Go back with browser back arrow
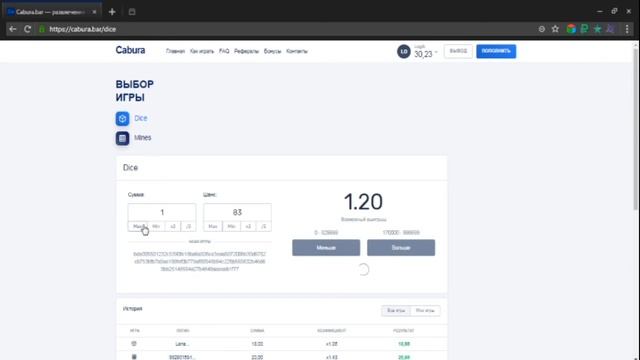 pos(13,29)
